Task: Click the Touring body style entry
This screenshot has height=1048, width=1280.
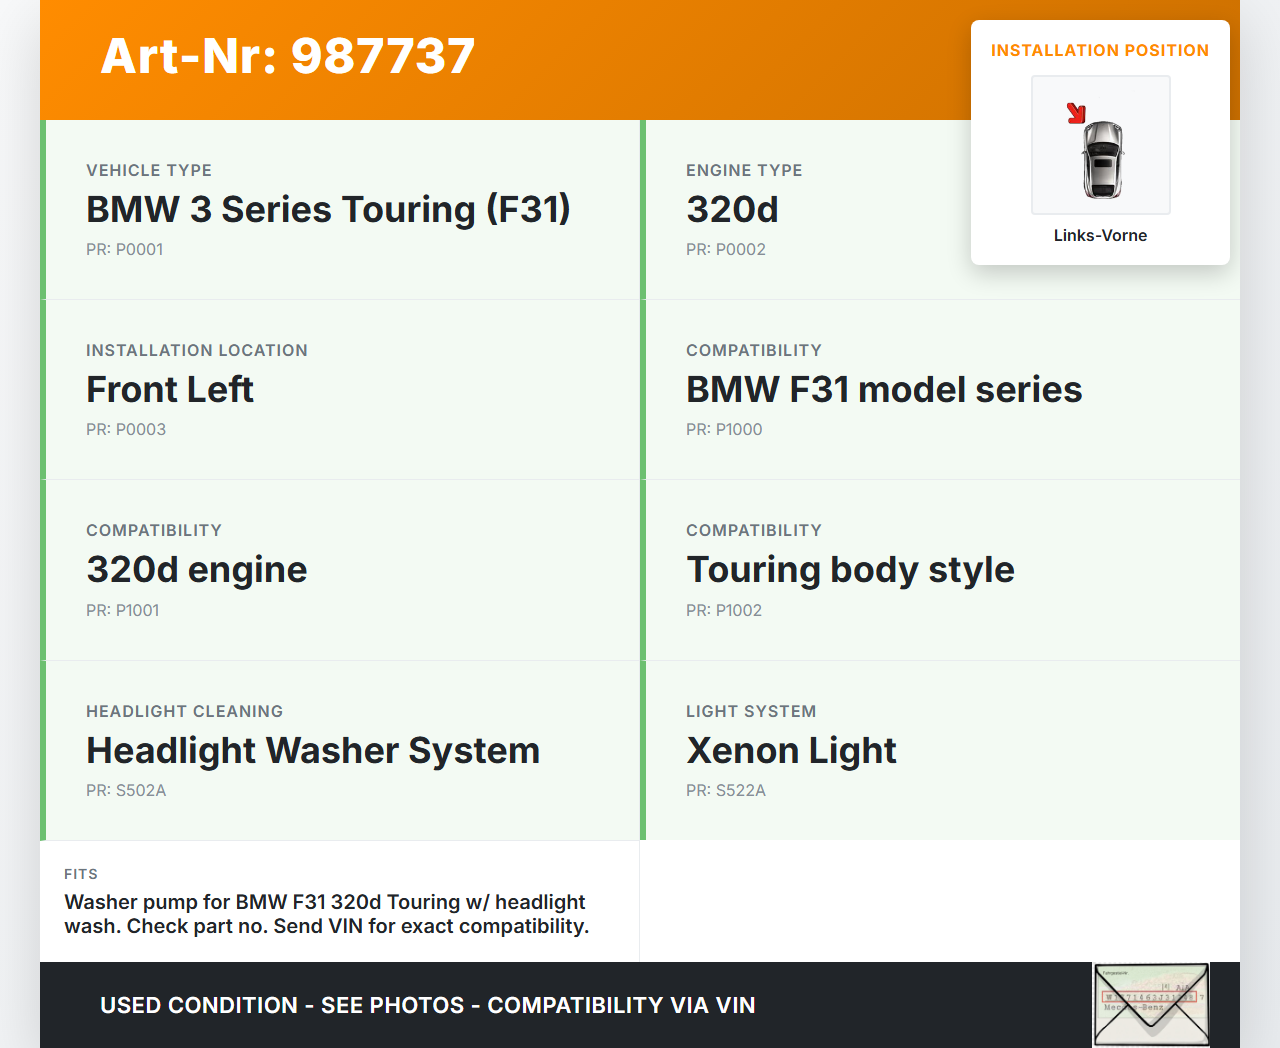Action: click(x=850, y=569)
